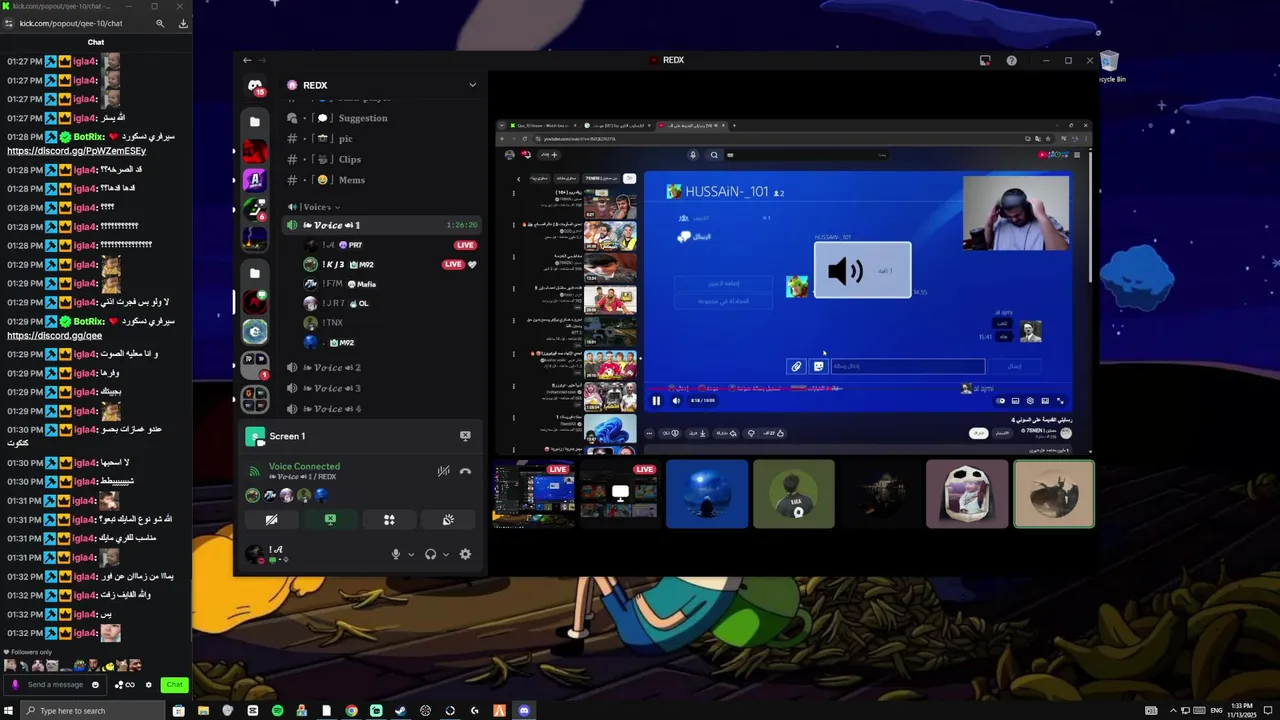Send message with green Chat button
Screen dimensions: 1280x720
pyautogui.click(x=175, y=685)
